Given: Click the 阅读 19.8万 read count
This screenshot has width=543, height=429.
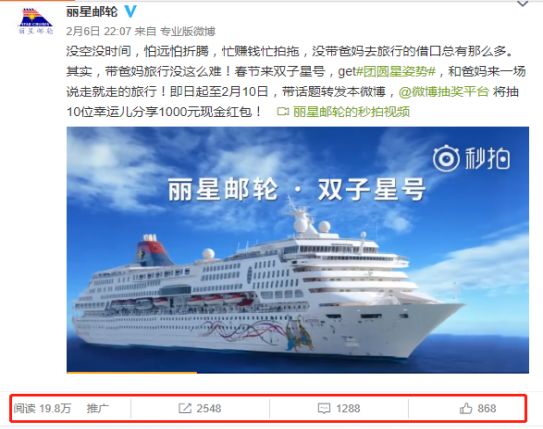Looking at the screenshot, I should [42, 408].
